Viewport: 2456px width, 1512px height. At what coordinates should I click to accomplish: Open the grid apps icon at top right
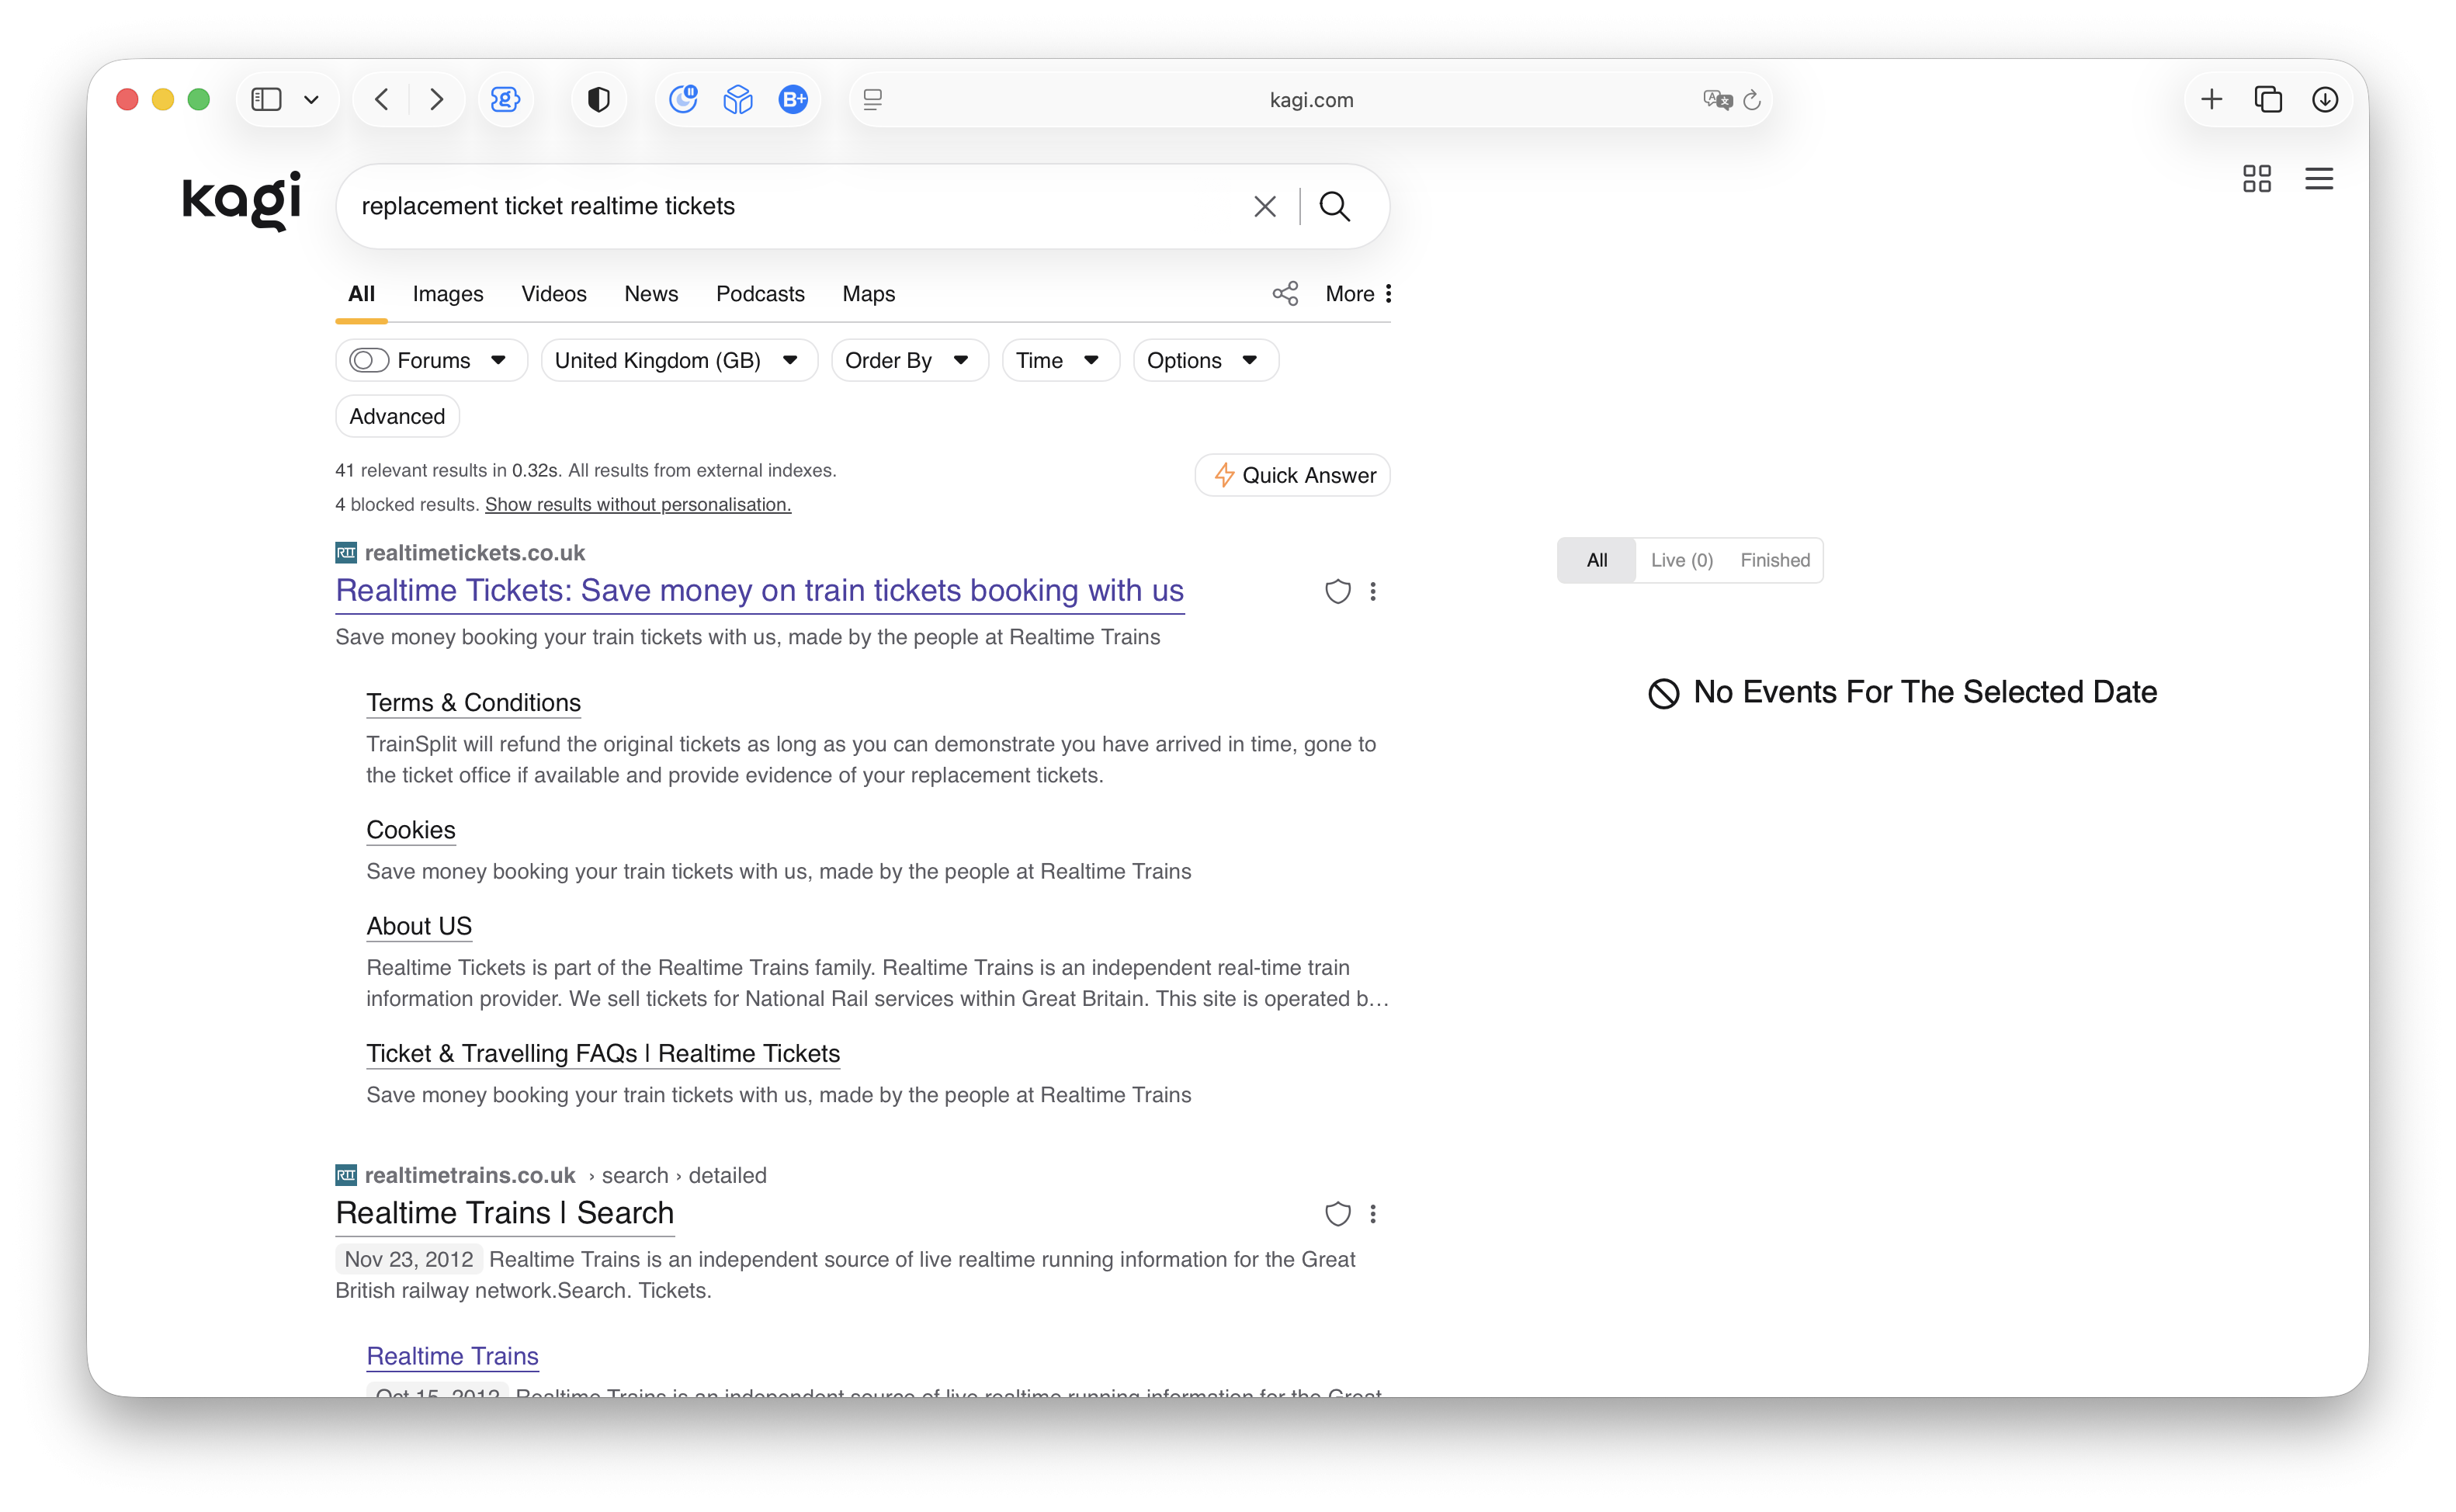pyautogui.click(x=2257, y=179)
